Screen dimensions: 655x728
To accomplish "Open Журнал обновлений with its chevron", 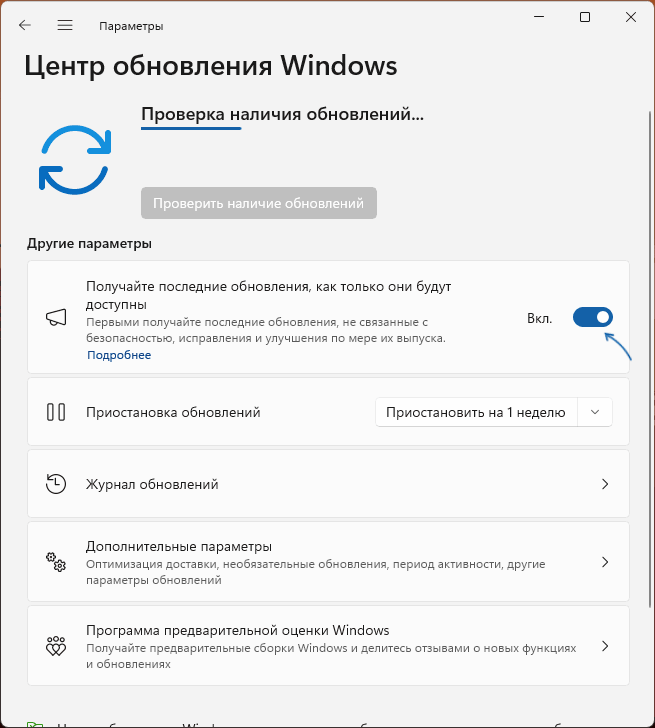I will click(x=605, y=484).
